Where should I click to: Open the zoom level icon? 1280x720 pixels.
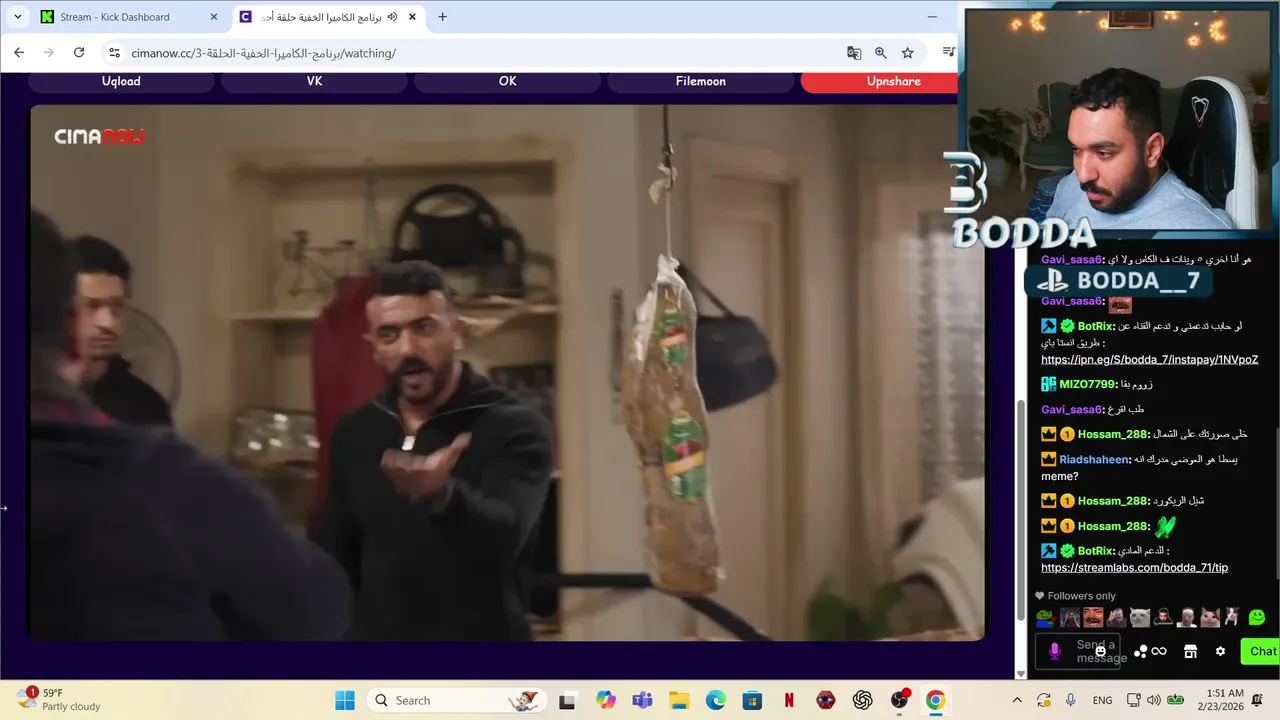click(881, 53)
